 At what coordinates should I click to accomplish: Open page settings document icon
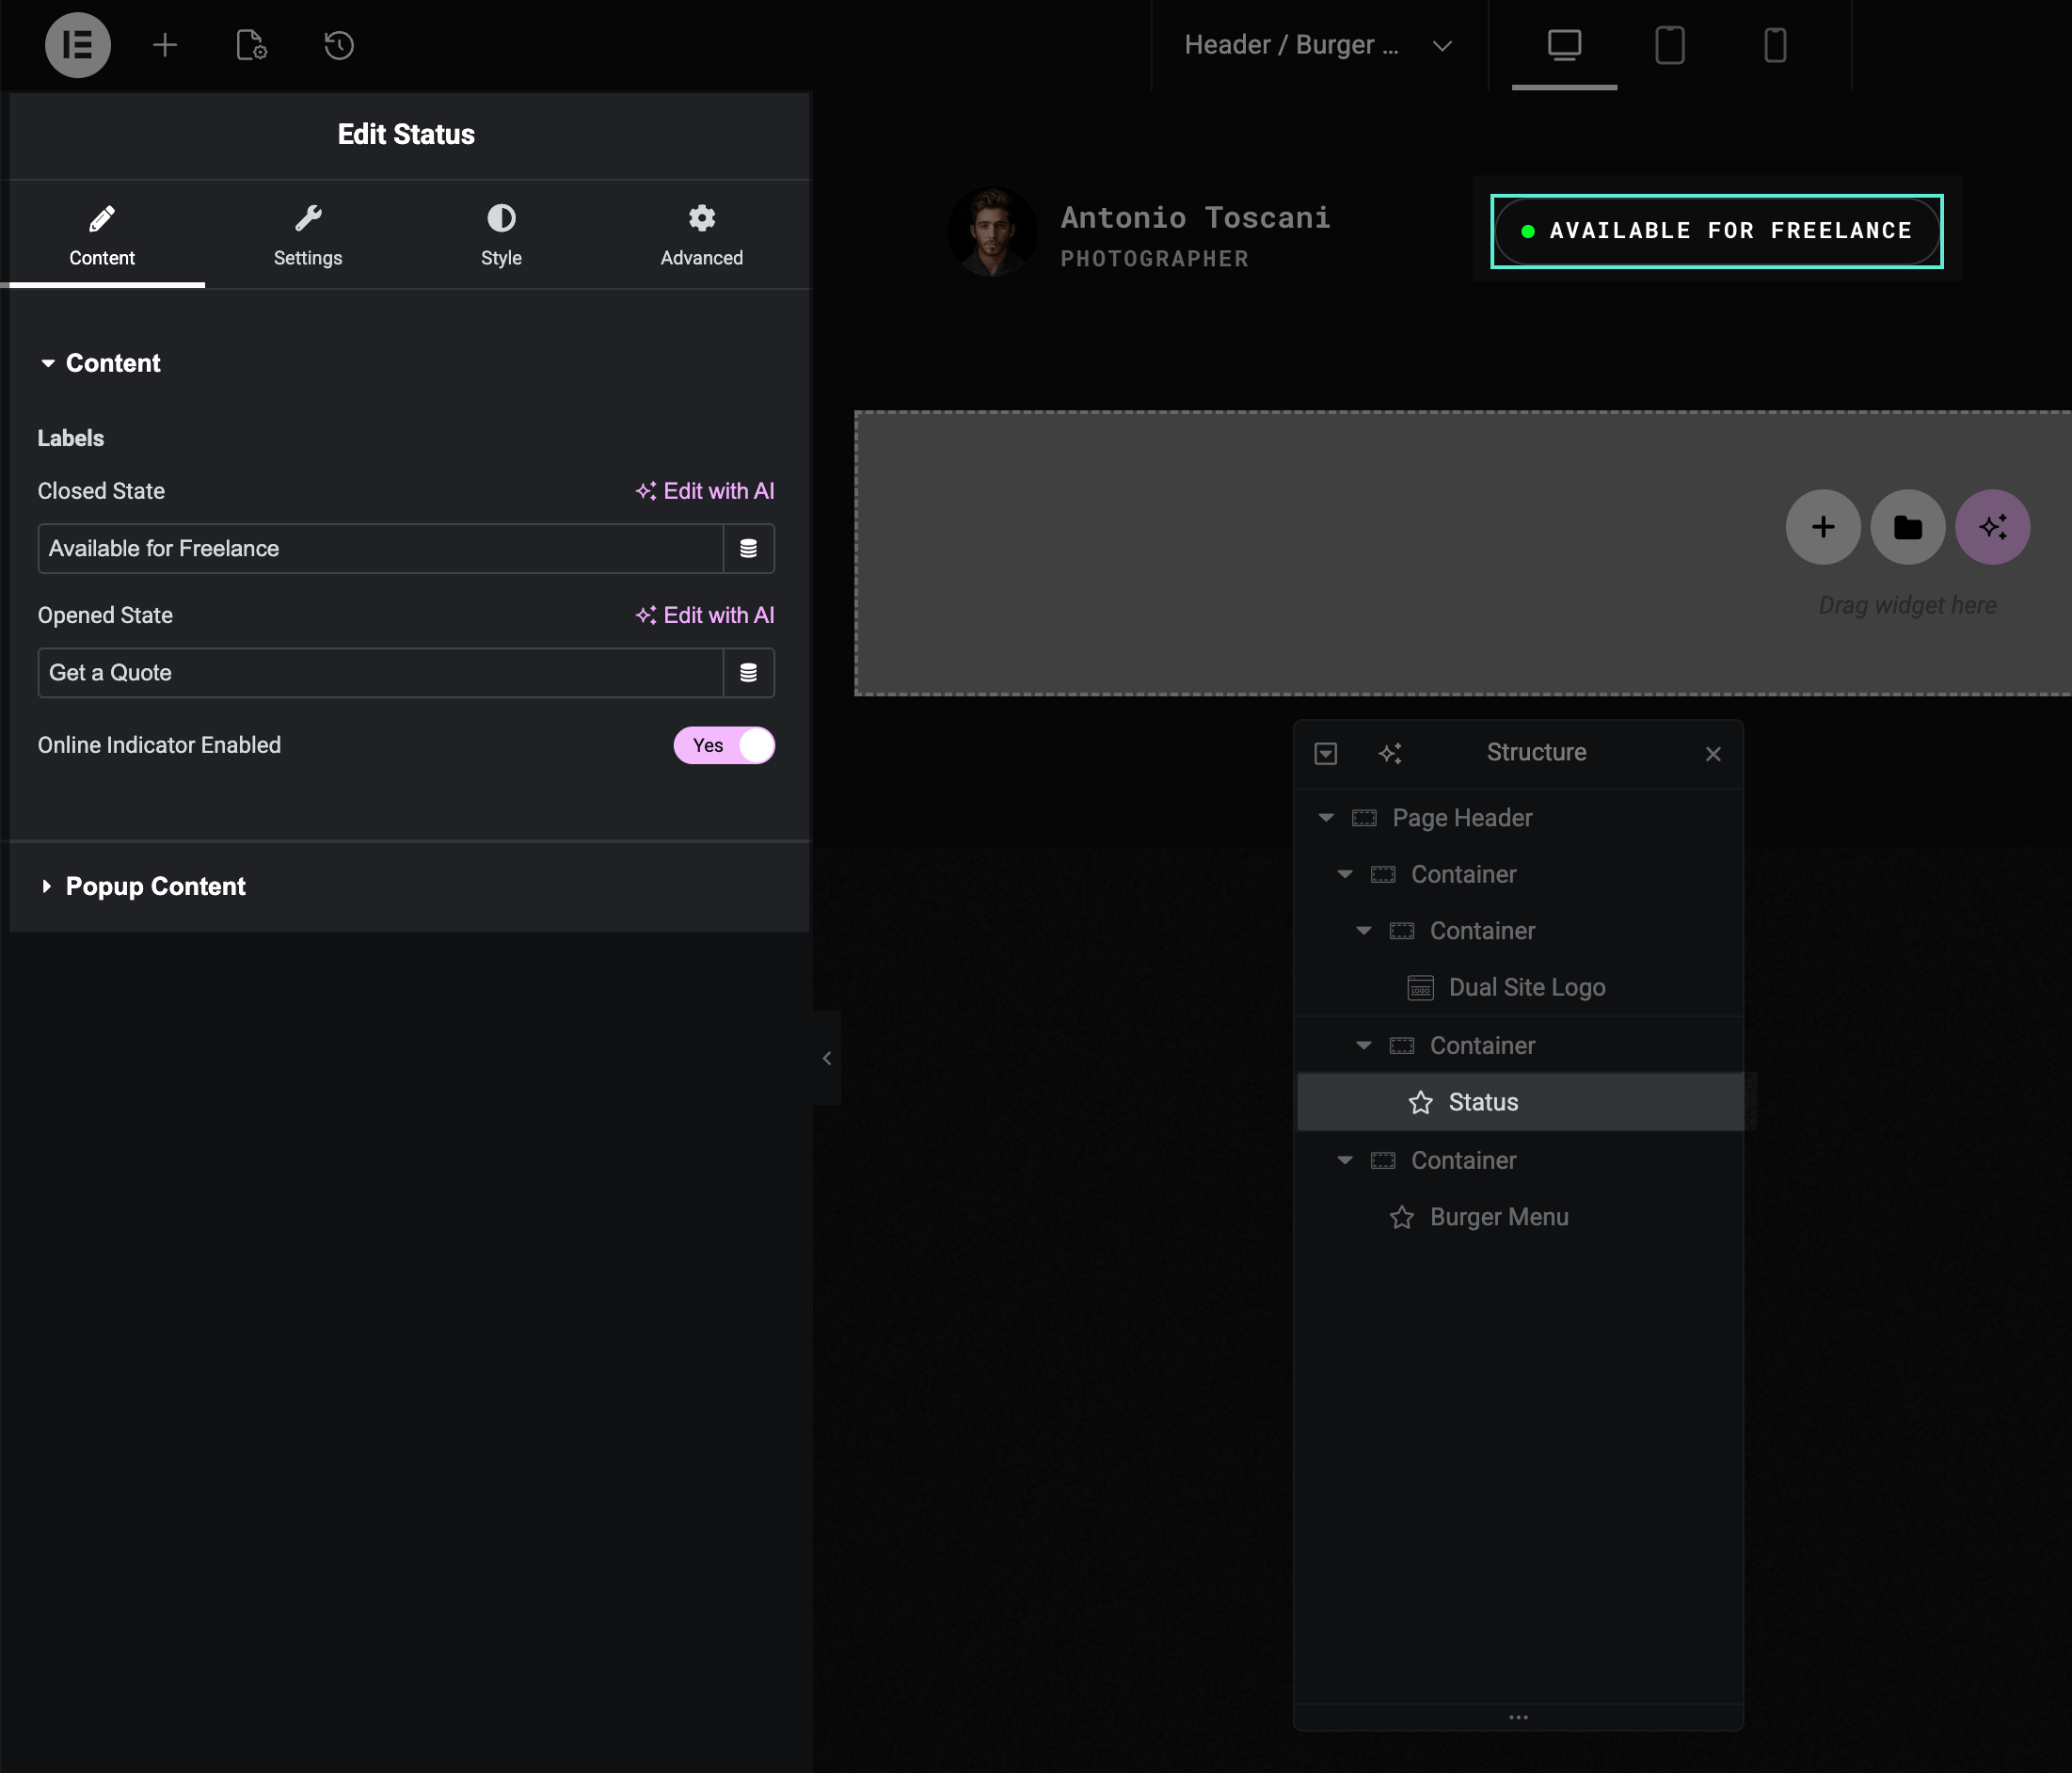(x=251, y=45)
